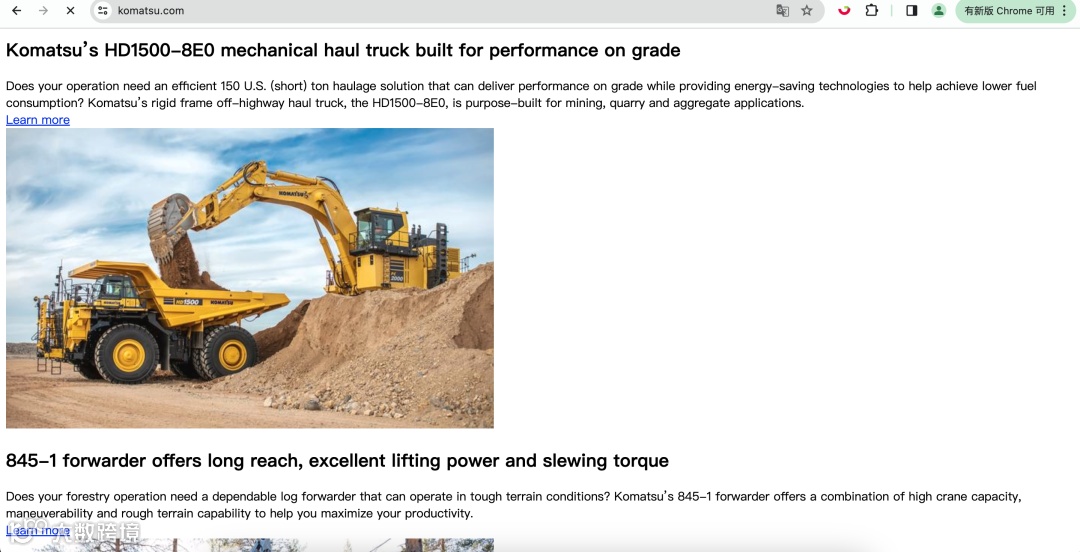Open the Extensions puzzle icon
Image resolution: width=1080 pixels, height=552 pixels.
[x=871, y=10]
